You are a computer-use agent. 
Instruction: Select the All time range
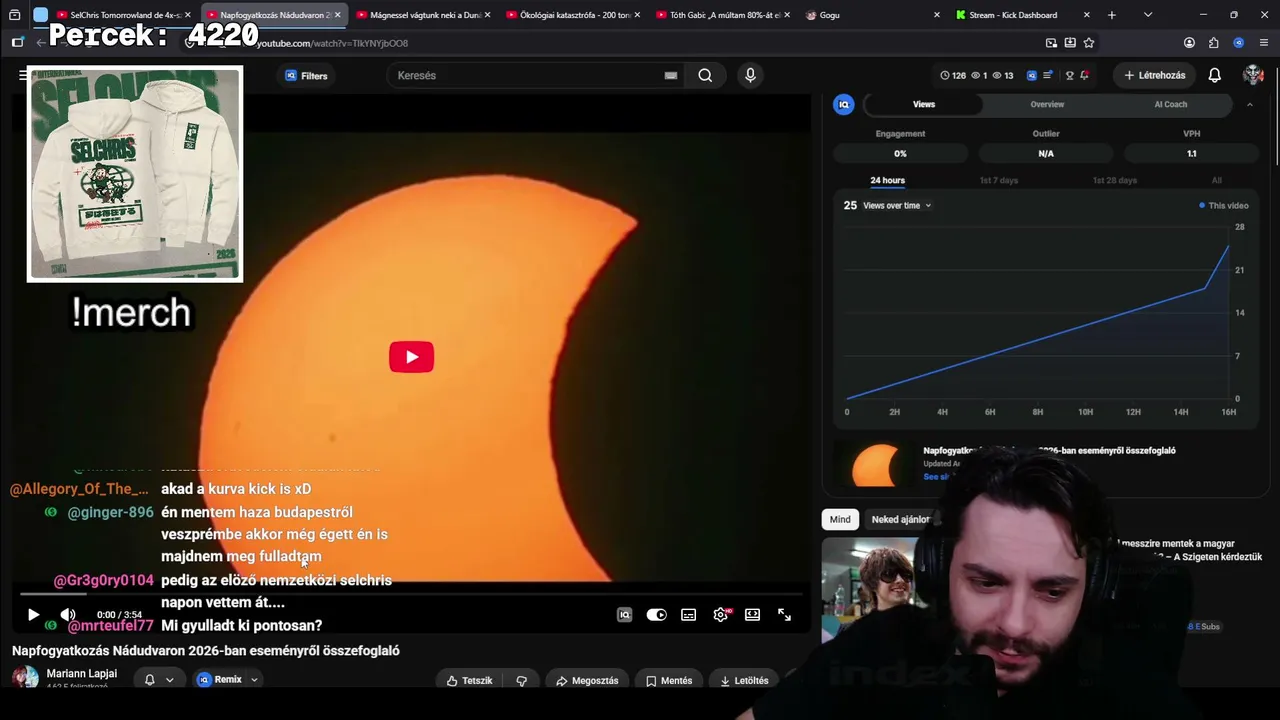tap(1216, 181)
